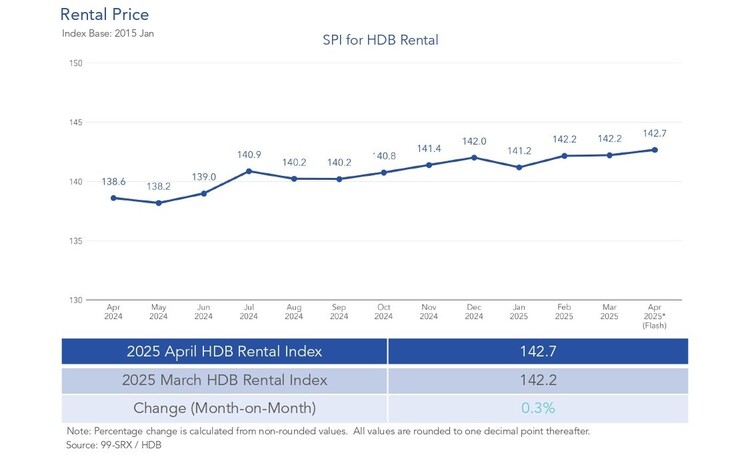Viewport: 750px width, 455px height.
Task: Select the 'Nov 2024' x-axis label
Action: pyautogui.click(x=429, y=311)
